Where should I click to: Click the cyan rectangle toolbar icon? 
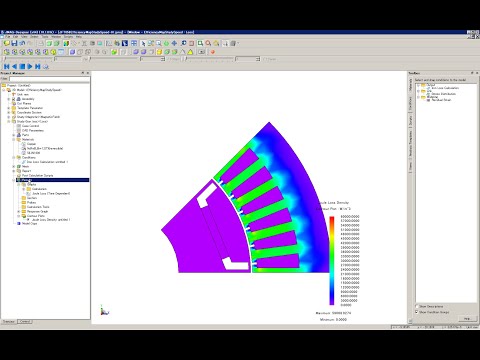coord(100,43)
